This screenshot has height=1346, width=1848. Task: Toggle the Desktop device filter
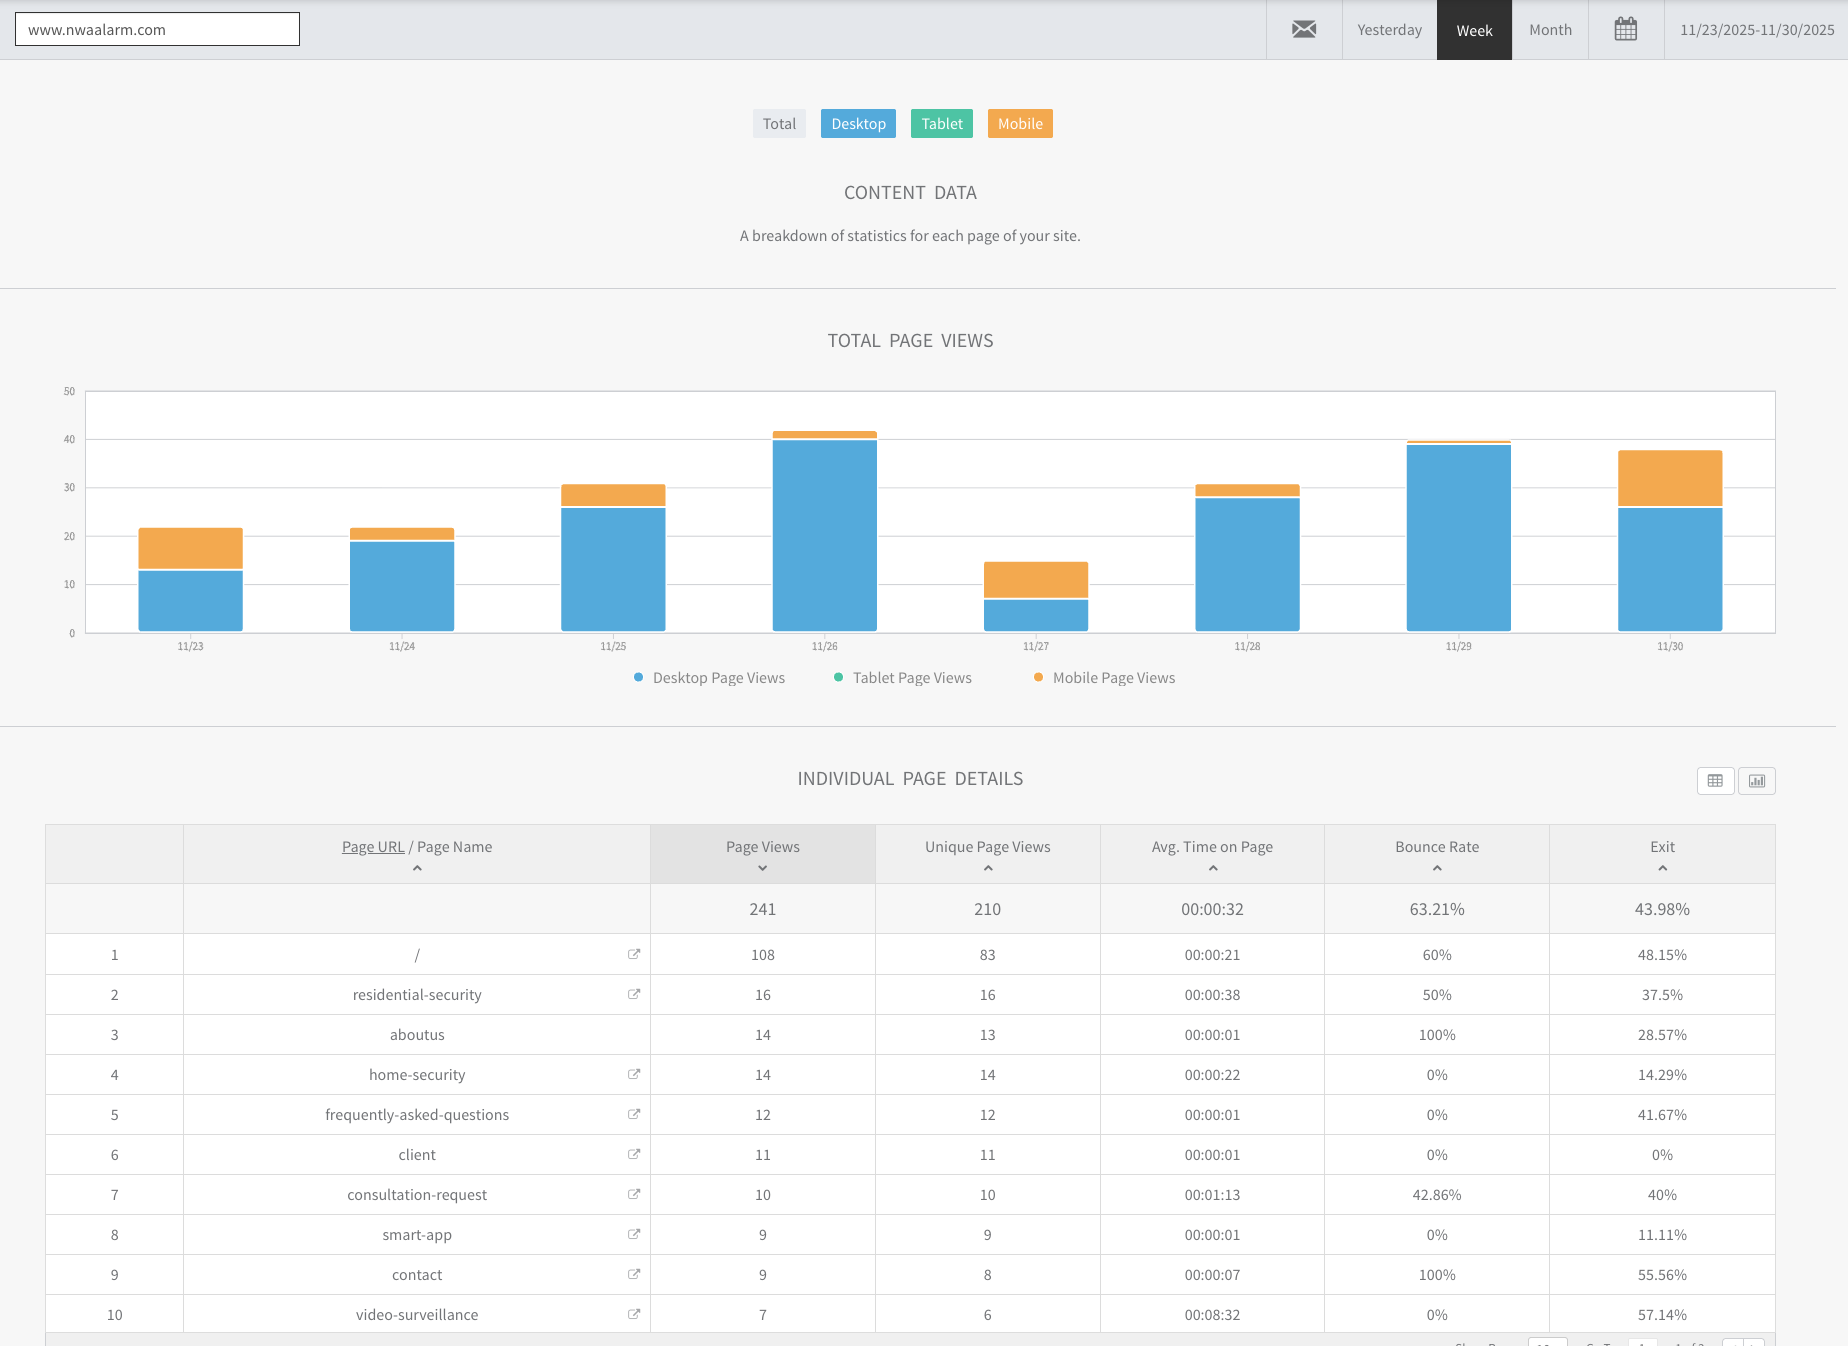[x=858, y=124]
